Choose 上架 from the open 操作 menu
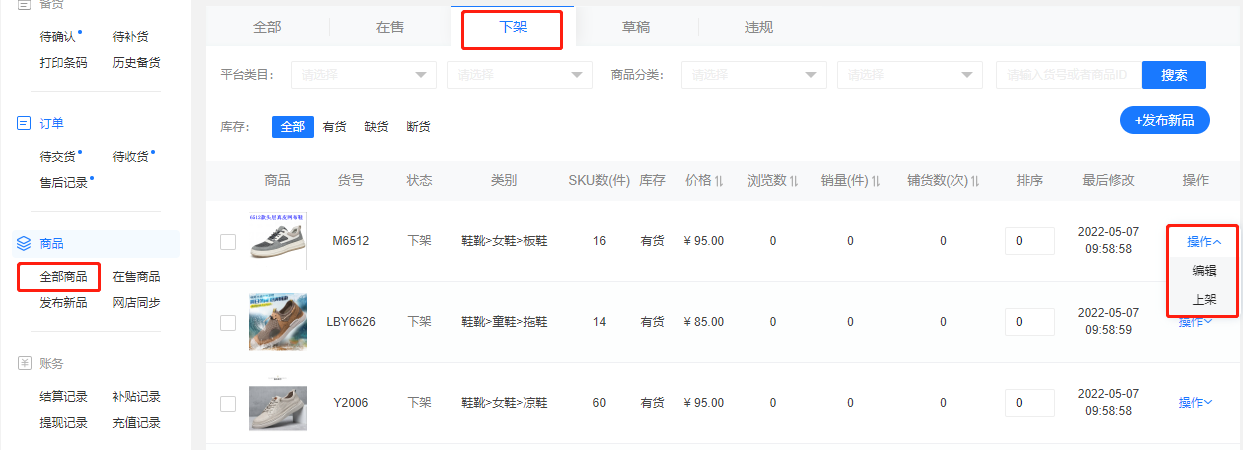 pyautogui.click(x=1204, y=299)
